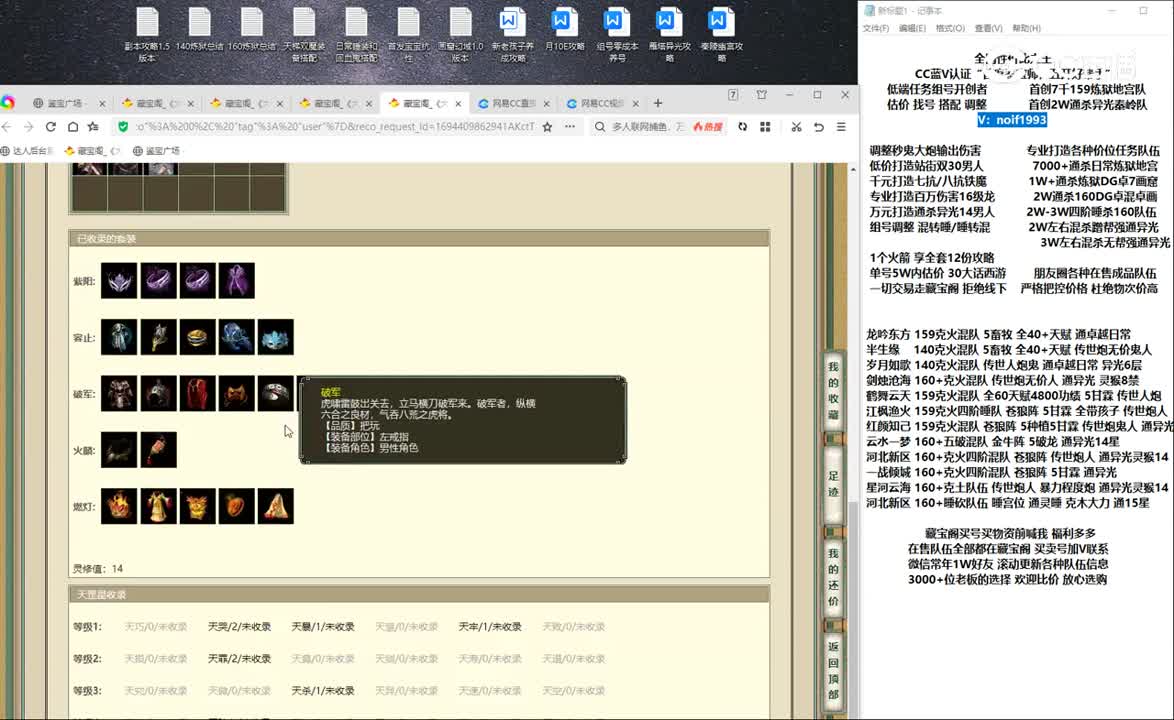This screenshot has width=1174, height=720.
Task: Click the highlighted V: noif1993 text in Notepad
Action: click(x=1012, y=120)
